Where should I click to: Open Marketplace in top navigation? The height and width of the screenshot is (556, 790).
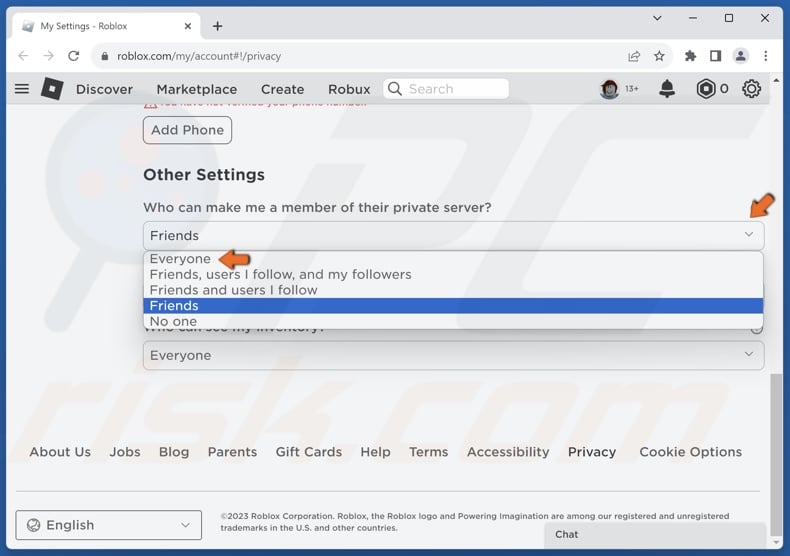coord(196,89)
